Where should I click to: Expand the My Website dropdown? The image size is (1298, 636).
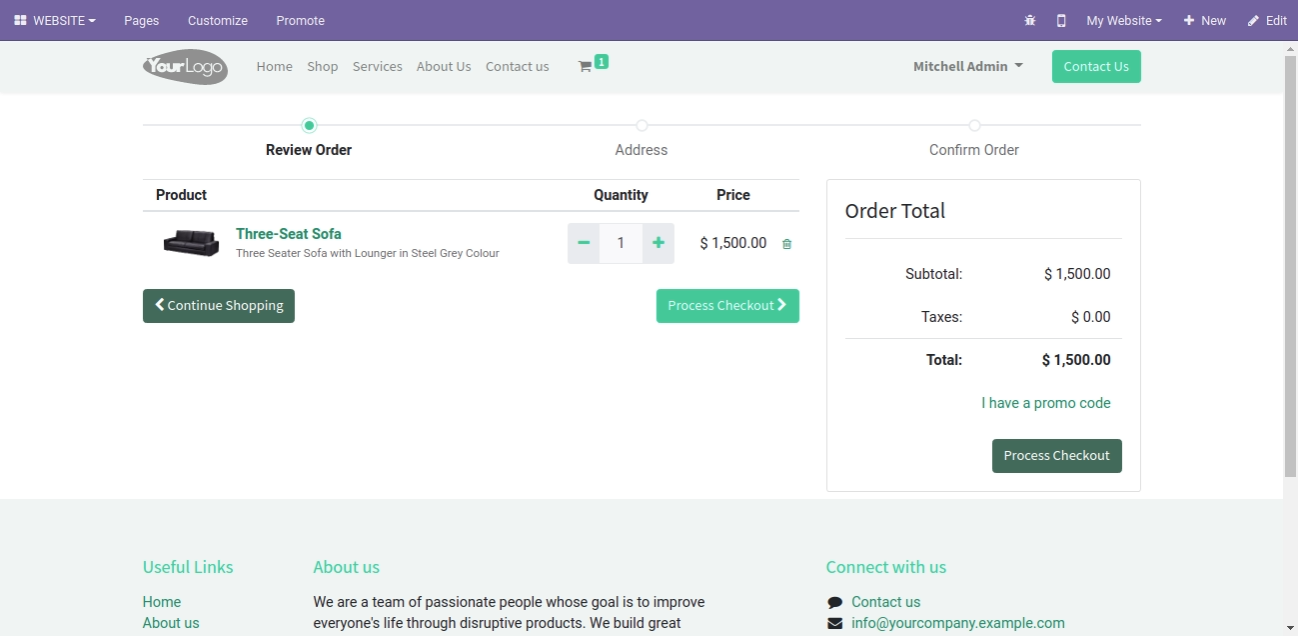click(1124, 20)
